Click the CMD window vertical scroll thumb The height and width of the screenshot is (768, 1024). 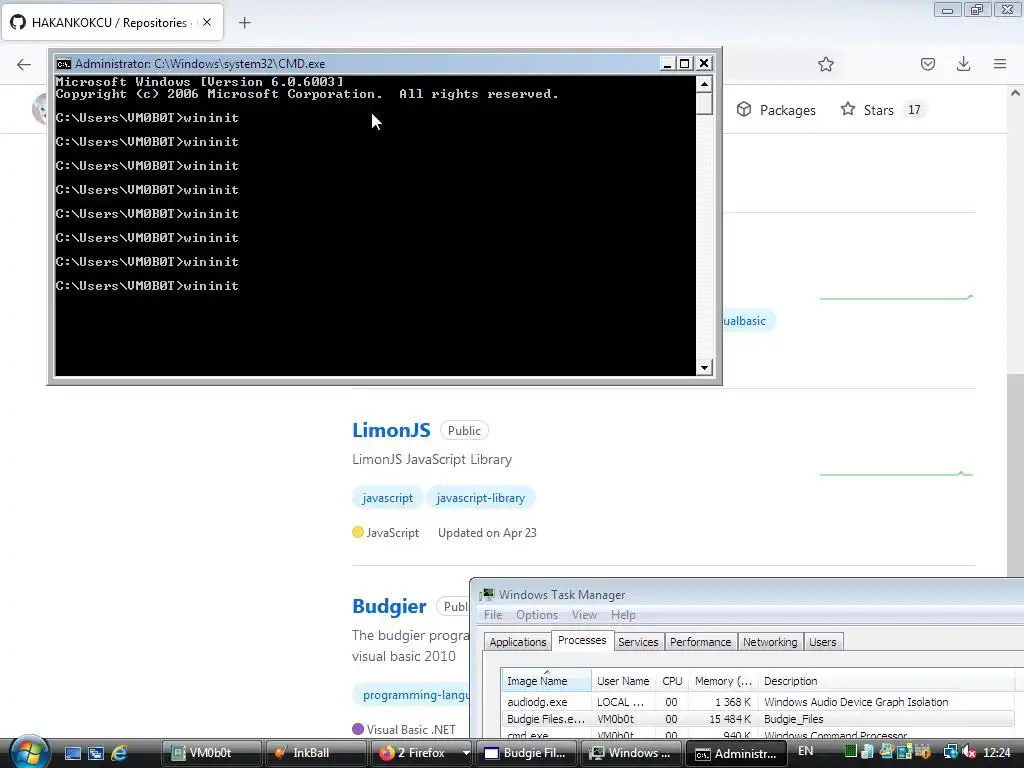coord(704,103)
